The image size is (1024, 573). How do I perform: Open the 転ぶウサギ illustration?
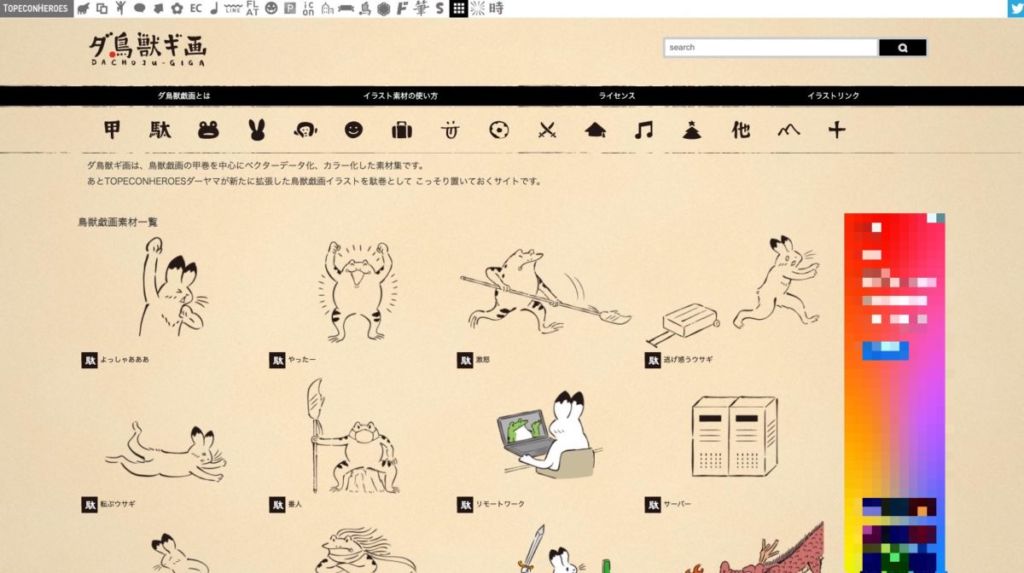point(166,451)
